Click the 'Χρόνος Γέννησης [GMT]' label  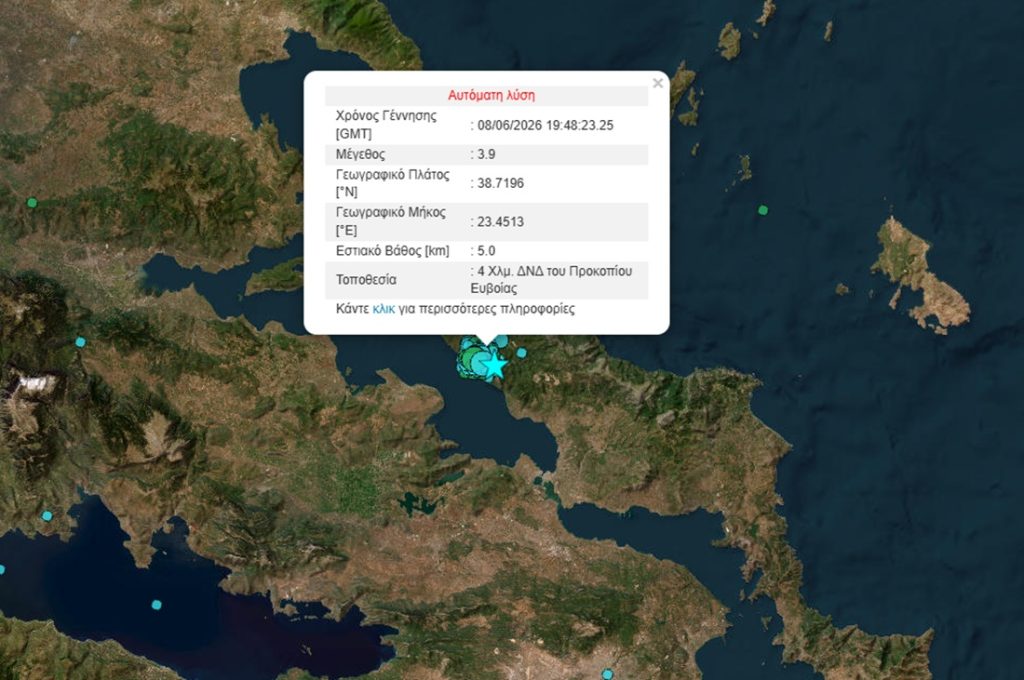point(386,125)
